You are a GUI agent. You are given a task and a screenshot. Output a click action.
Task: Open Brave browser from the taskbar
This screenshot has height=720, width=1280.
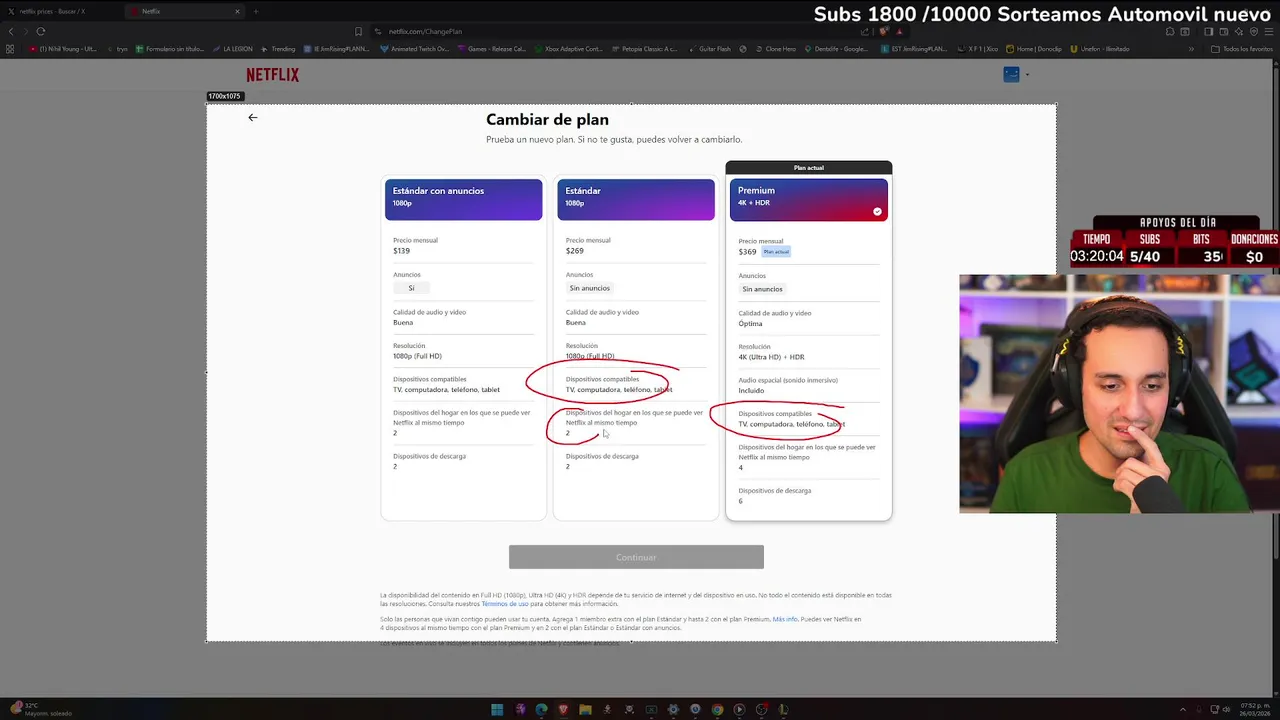pyautogui.click(x=563, y=710)
